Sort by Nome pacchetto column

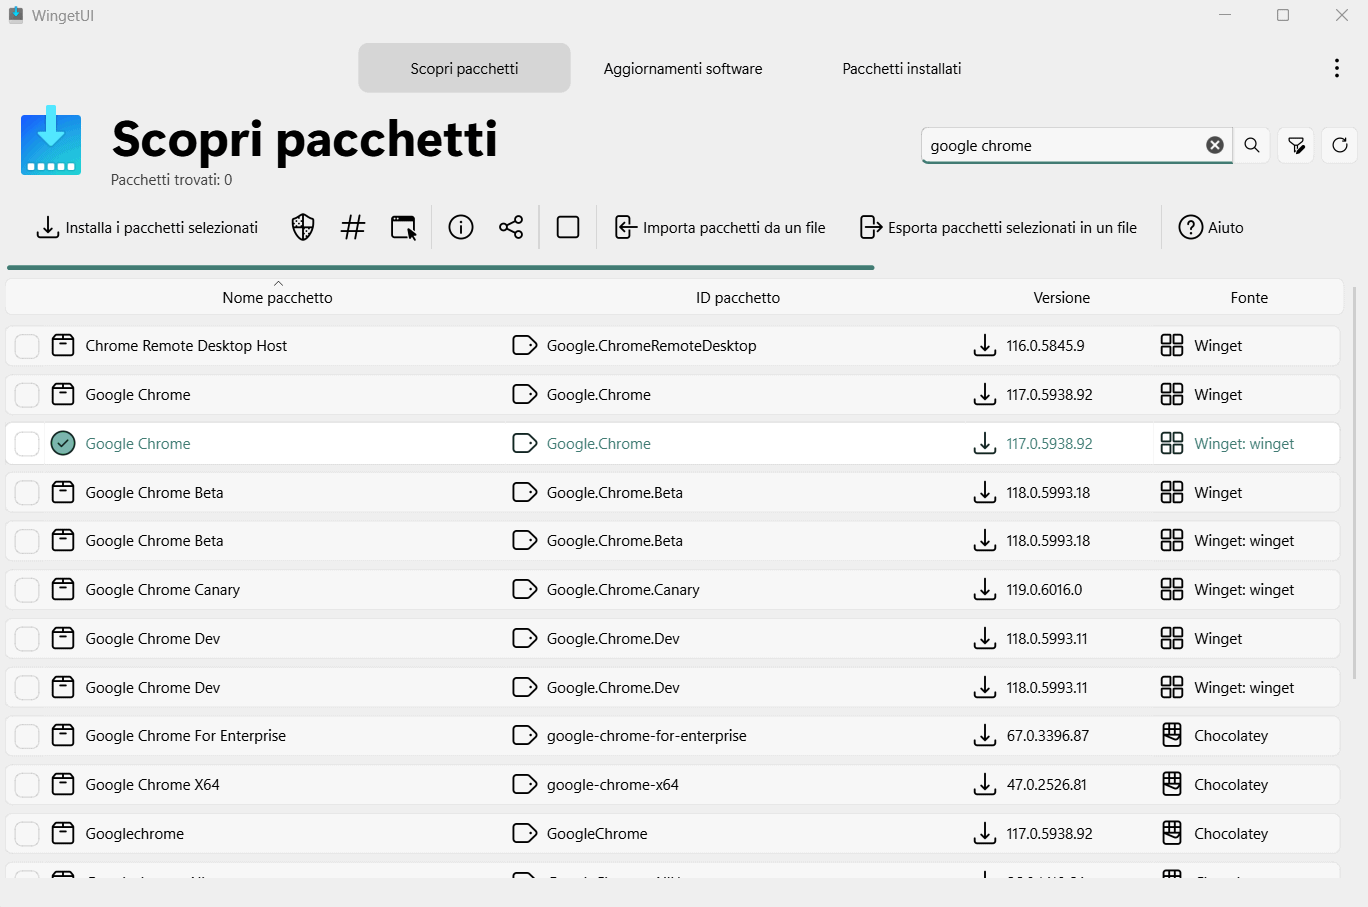[x=278, y=298]
